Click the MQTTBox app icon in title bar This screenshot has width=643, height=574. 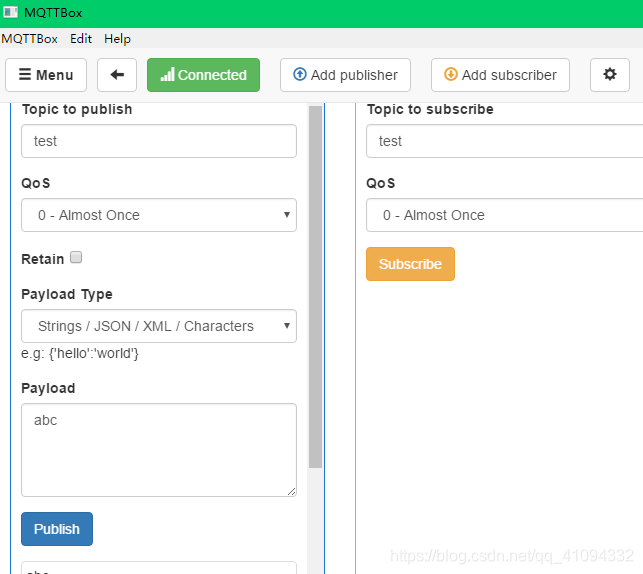(x=10, y=12)
